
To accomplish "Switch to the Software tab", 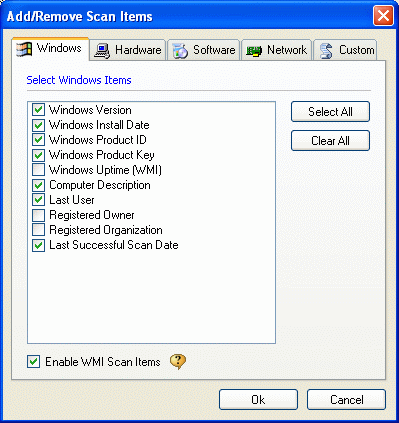I will [x=204, y=50].
